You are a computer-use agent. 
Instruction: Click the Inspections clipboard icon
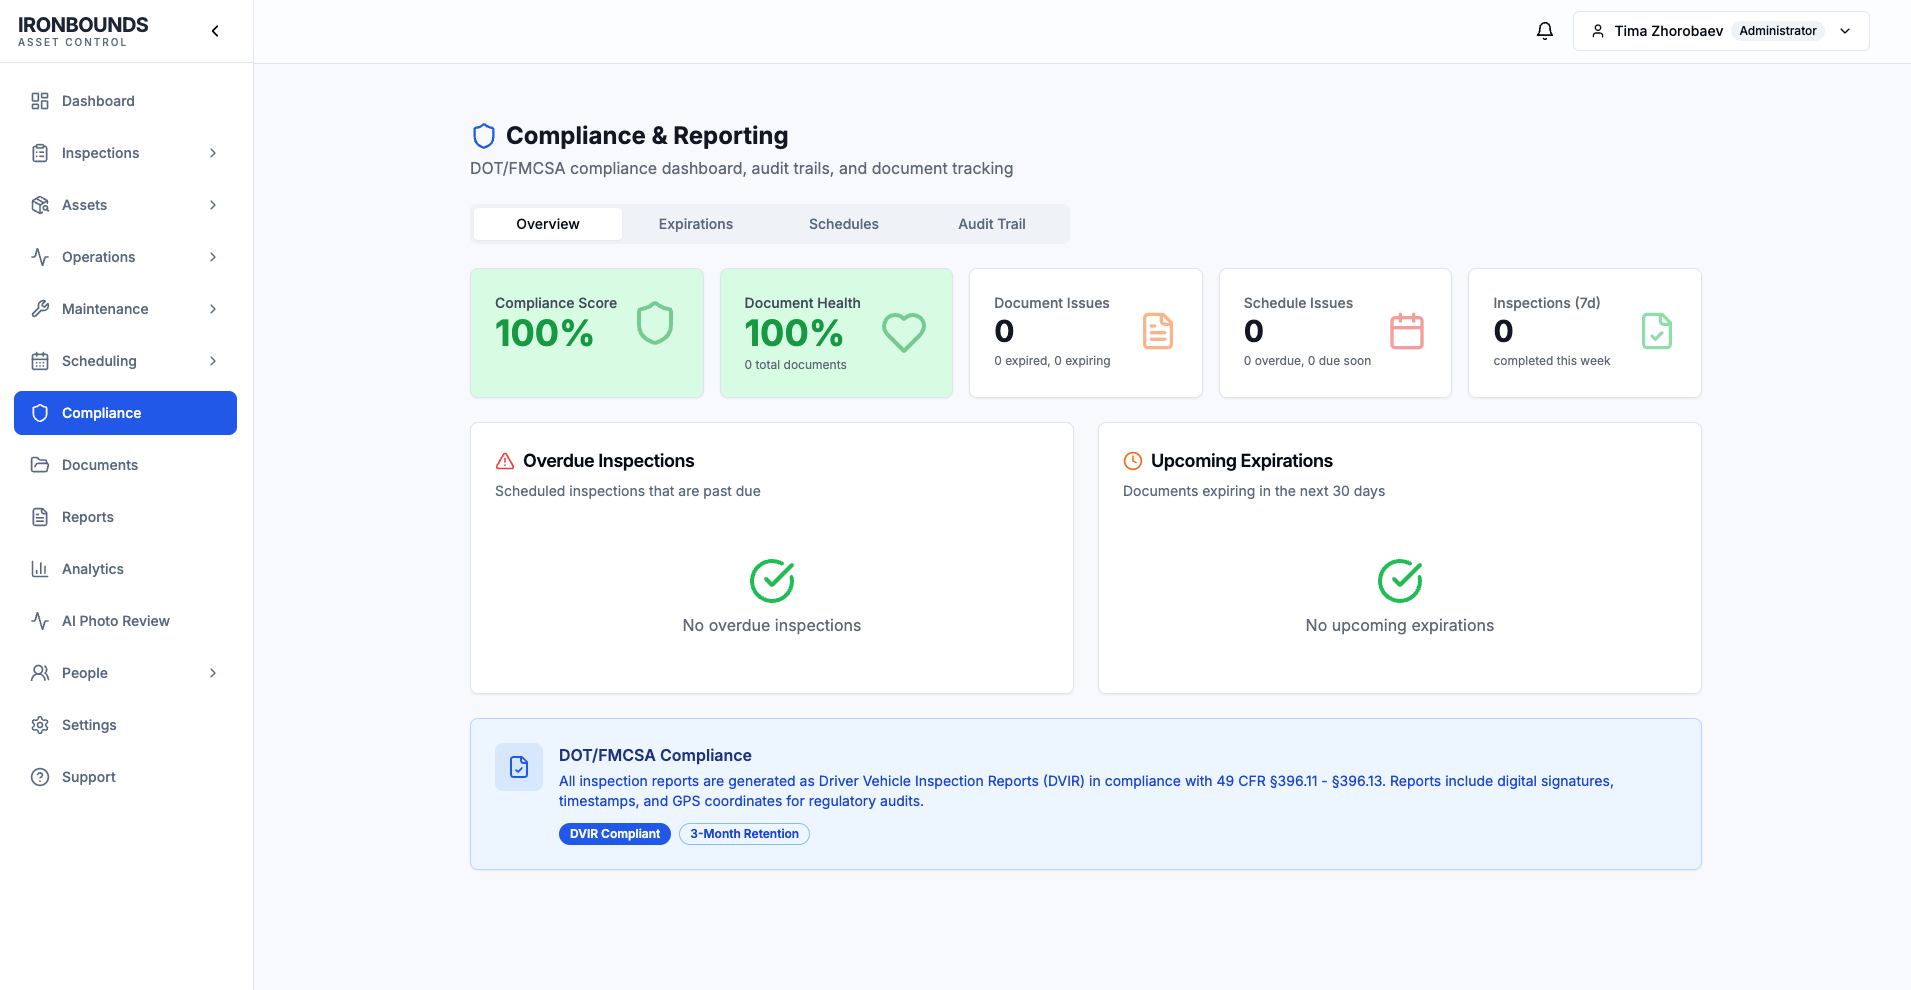coord(40,153)
